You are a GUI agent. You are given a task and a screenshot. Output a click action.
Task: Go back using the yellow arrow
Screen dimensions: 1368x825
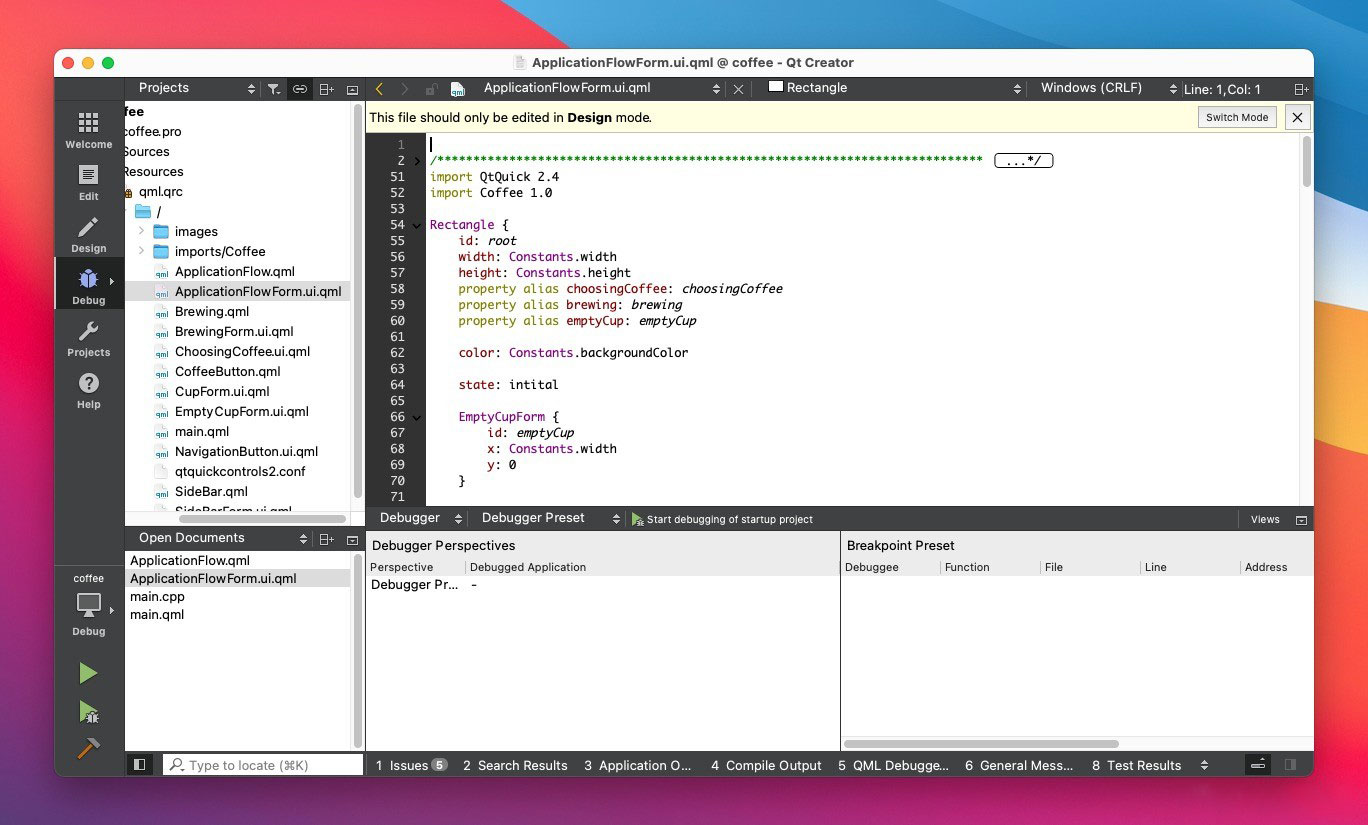(379, 89)
